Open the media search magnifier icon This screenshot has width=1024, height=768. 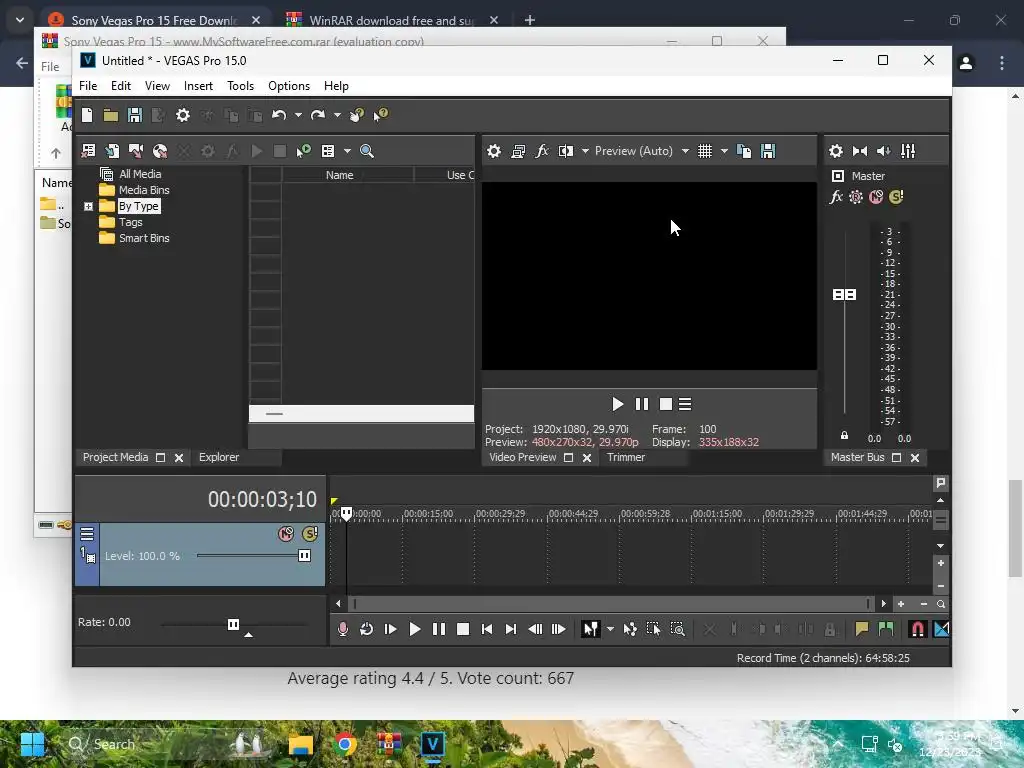click(367, 151)
